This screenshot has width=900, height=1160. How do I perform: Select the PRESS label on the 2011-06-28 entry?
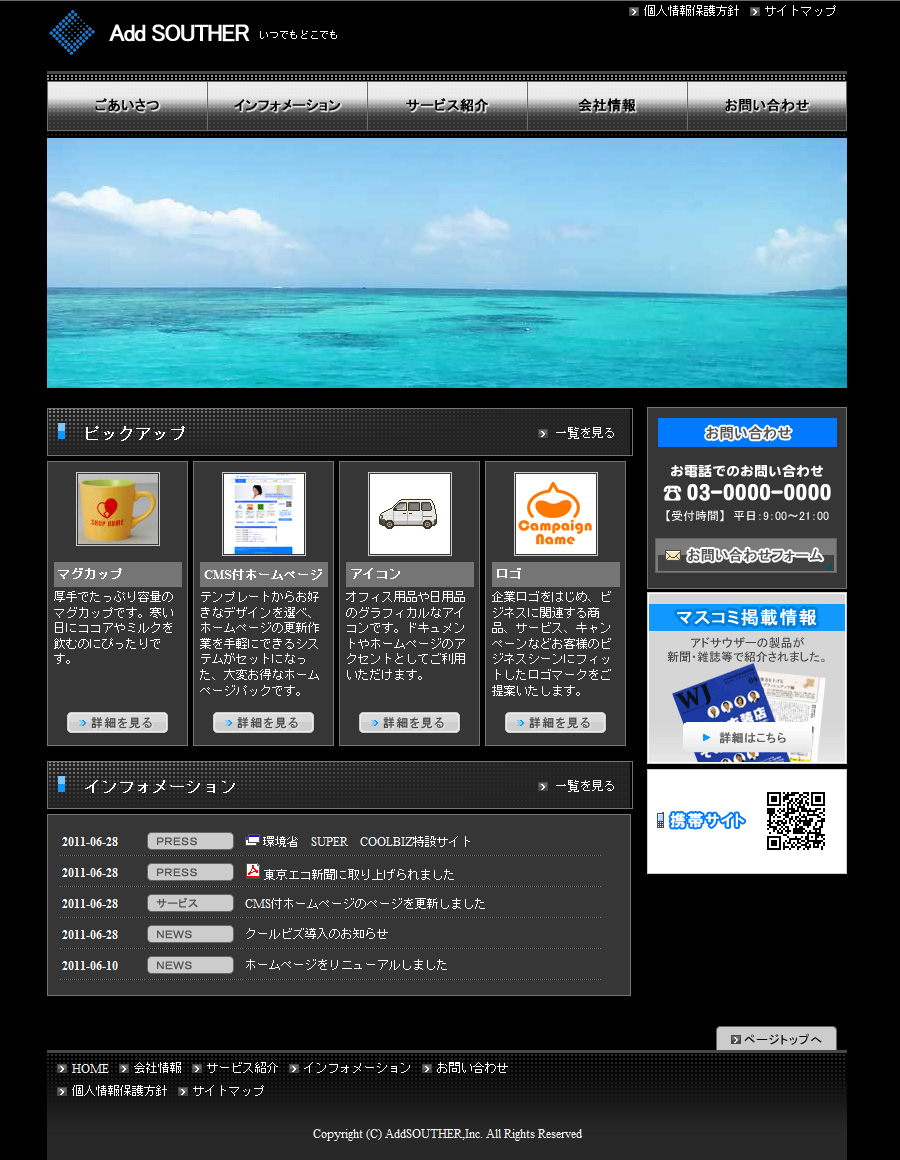190,841
